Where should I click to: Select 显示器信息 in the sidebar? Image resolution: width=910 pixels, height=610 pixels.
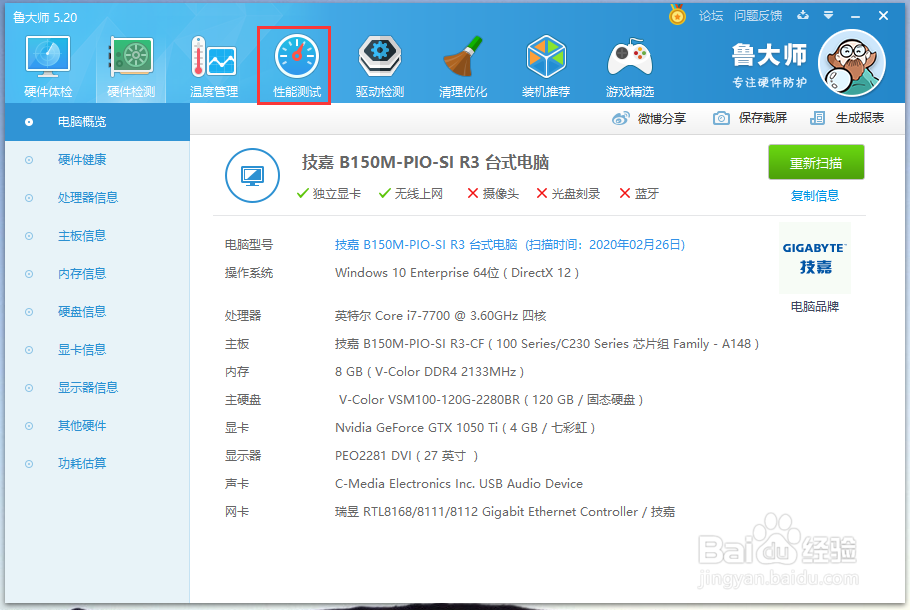98,388
